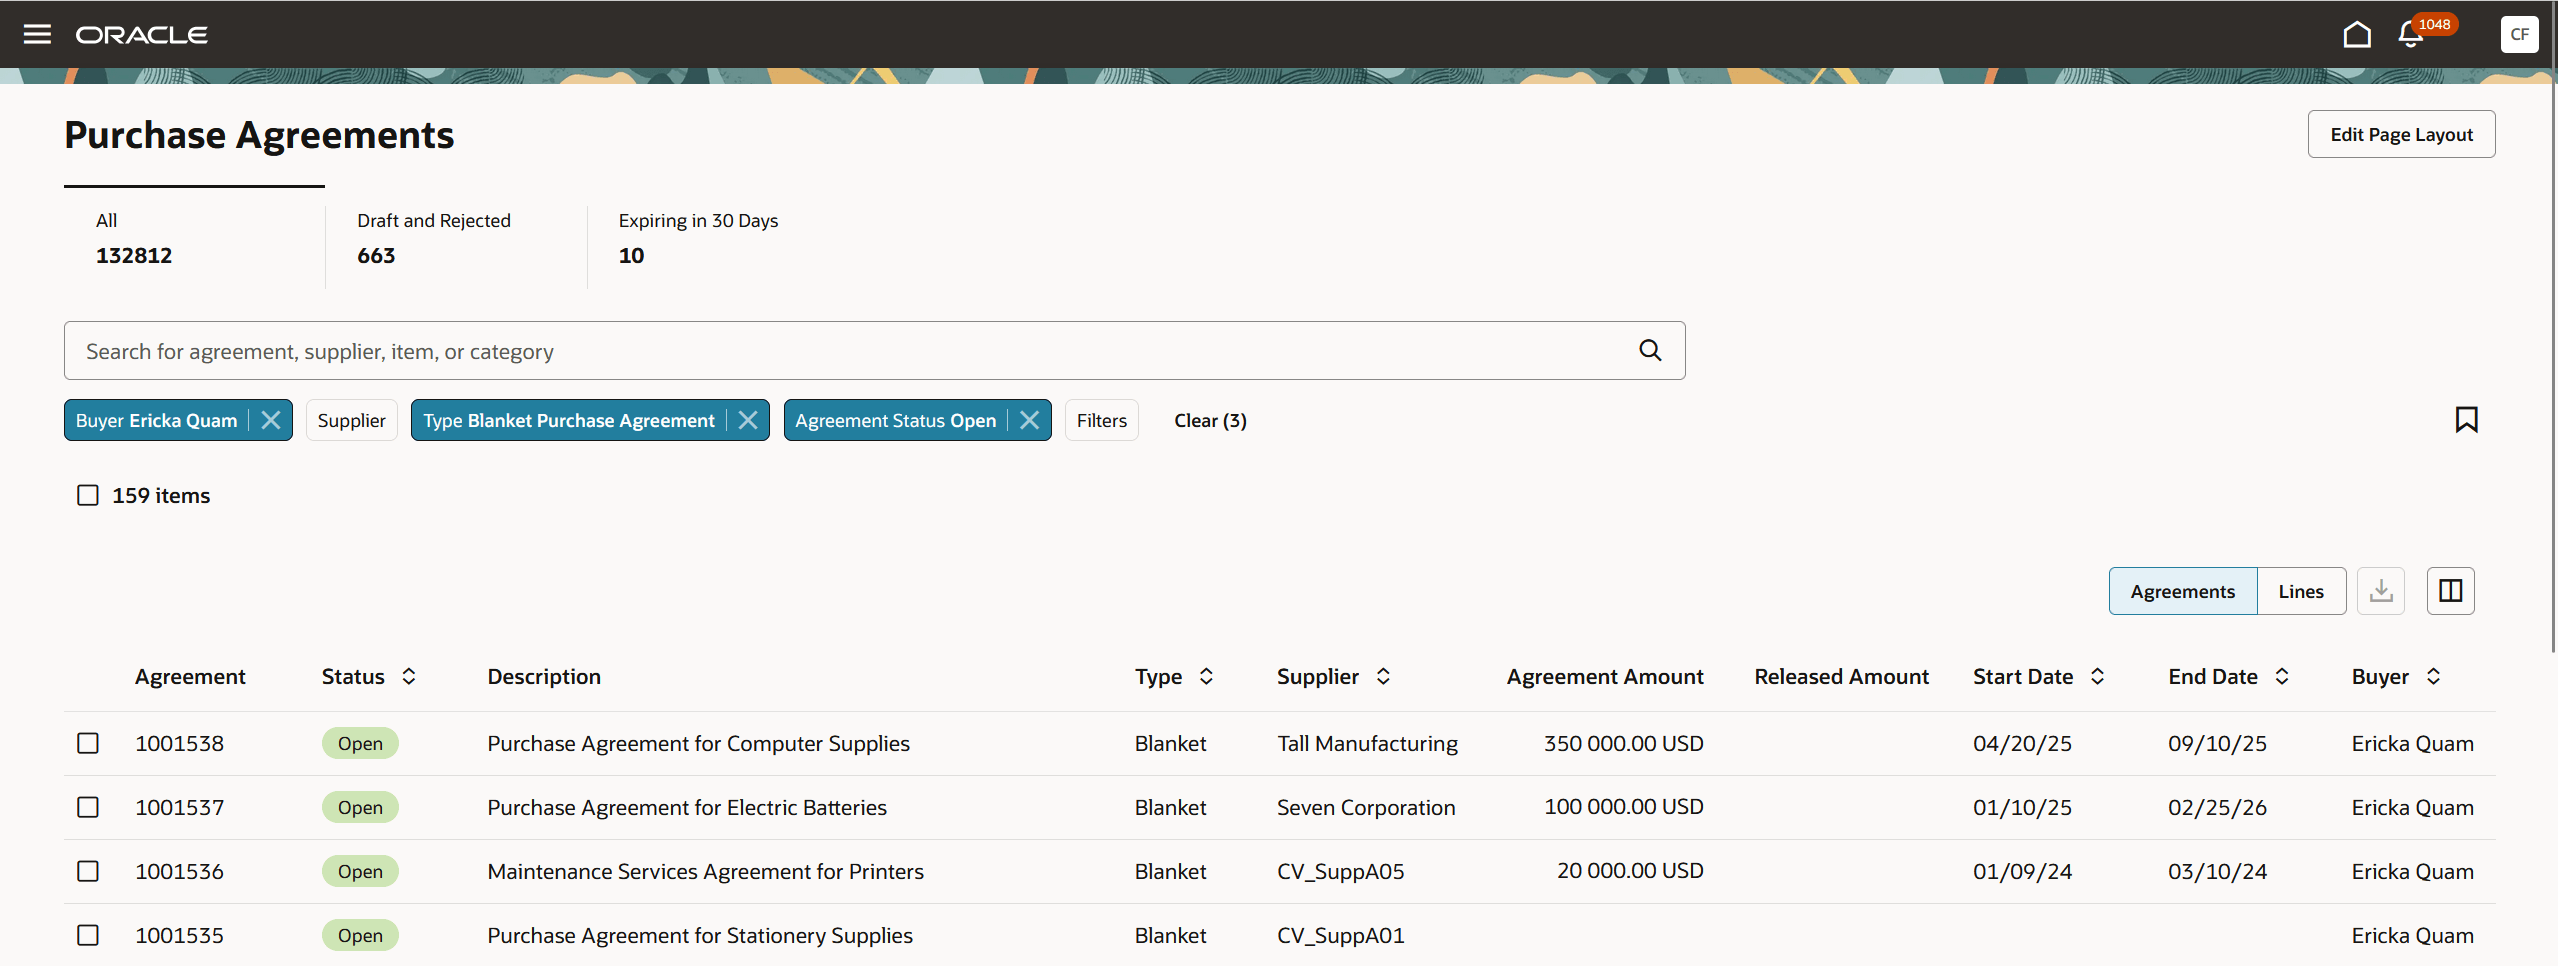Run the search with the magnifier icon
The width and height of the screenshot is (2558, 966).
click(x=1649, y=350)
